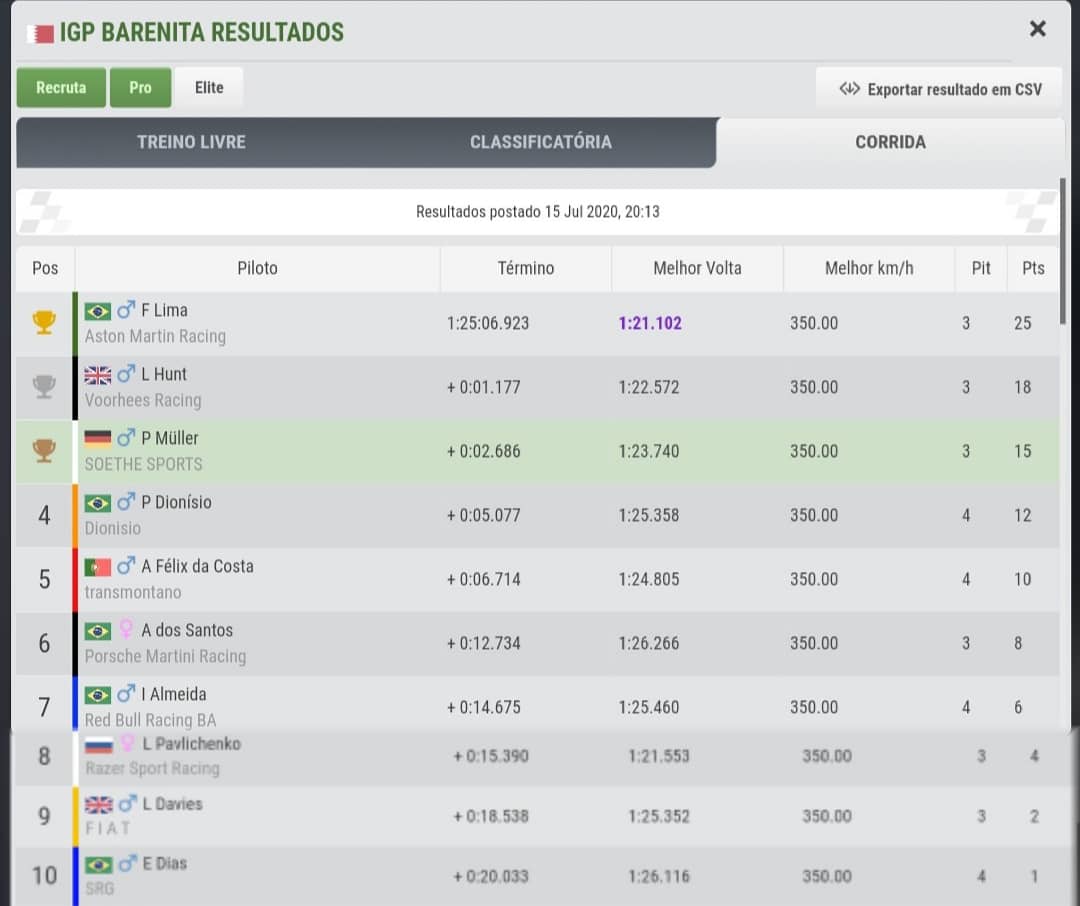Image resolution: width=1080 pixels, height=906 pixels.
Task: Open driver F Lima's name
Action: 165,311
